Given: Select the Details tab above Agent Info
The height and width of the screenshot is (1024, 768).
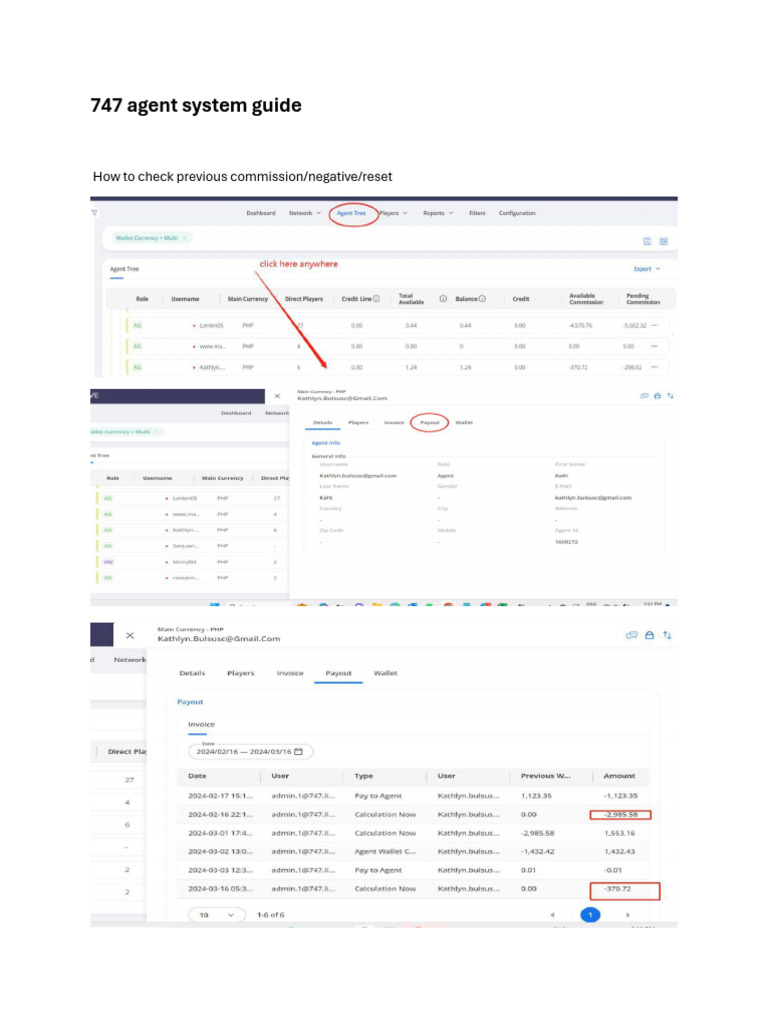Looking at the screenshot, I should (323, 423).
